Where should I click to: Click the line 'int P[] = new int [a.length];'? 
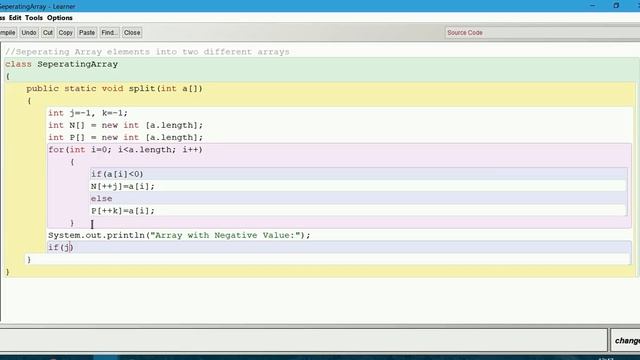(x=125, y=138)
